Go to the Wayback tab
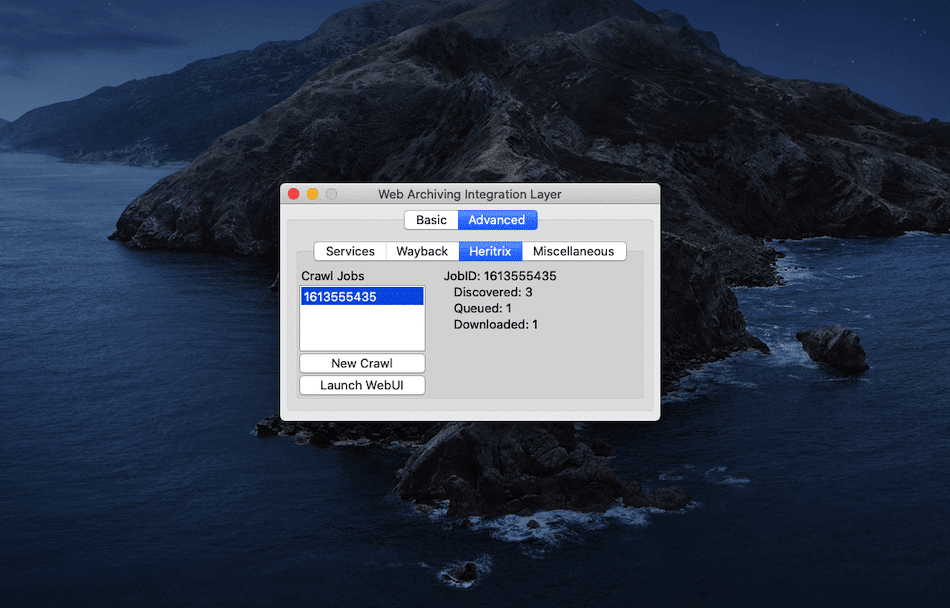This screenshot has width=950, height=608. (422, 251)
